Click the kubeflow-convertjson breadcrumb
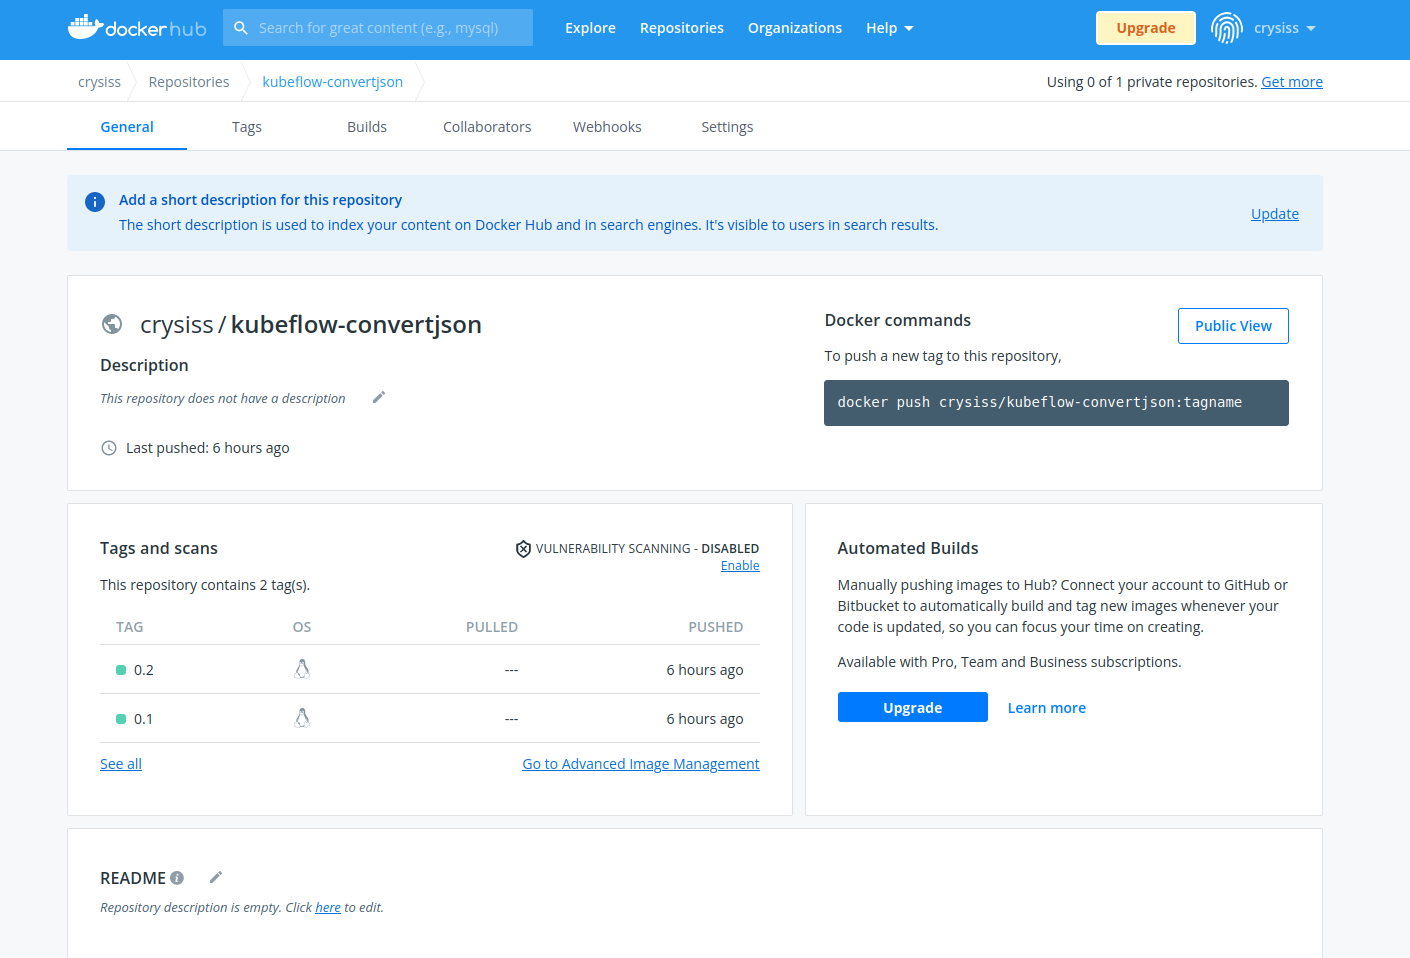The width and height of the screenshot is (1410, 958). pos(333,82)
